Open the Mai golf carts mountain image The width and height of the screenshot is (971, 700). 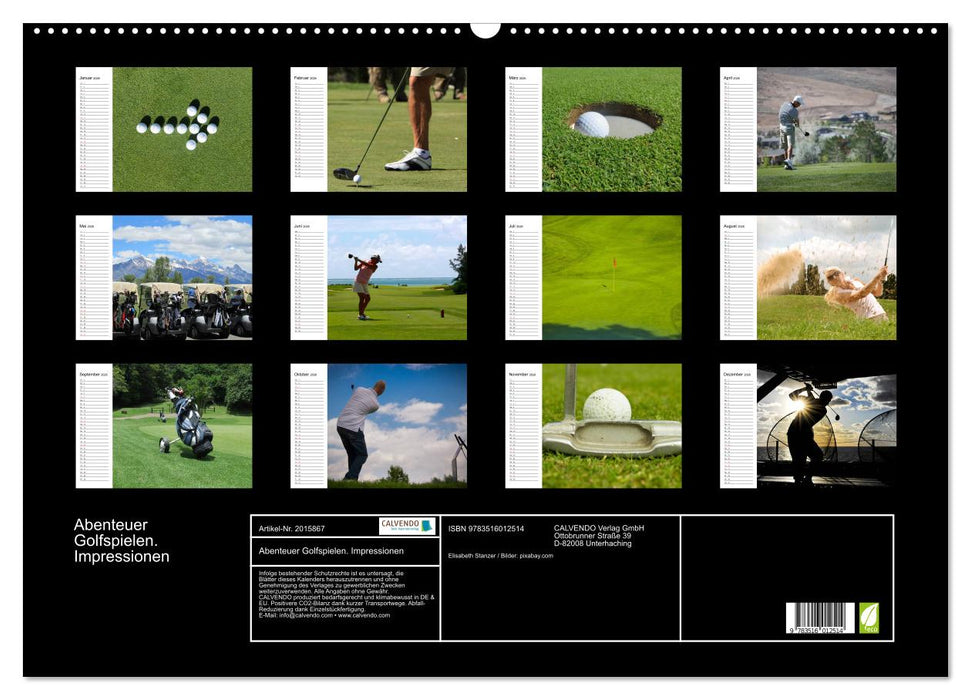(x=185, y=280)
